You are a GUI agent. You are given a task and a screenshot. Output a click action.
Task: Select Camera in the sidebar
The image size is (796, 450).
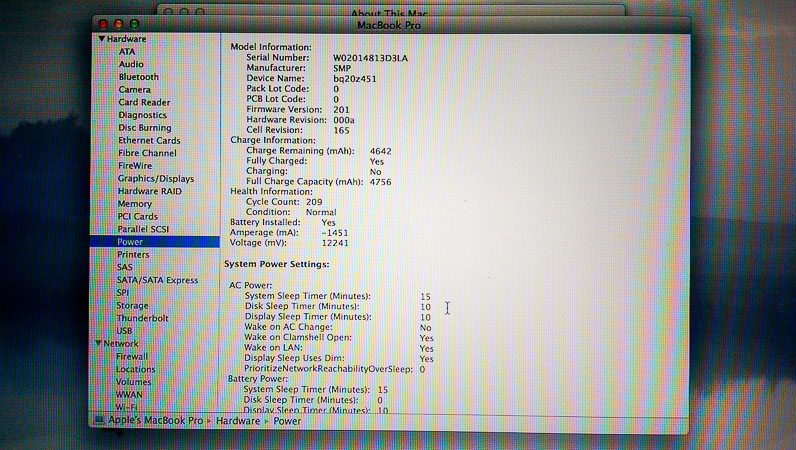[135, 89]
